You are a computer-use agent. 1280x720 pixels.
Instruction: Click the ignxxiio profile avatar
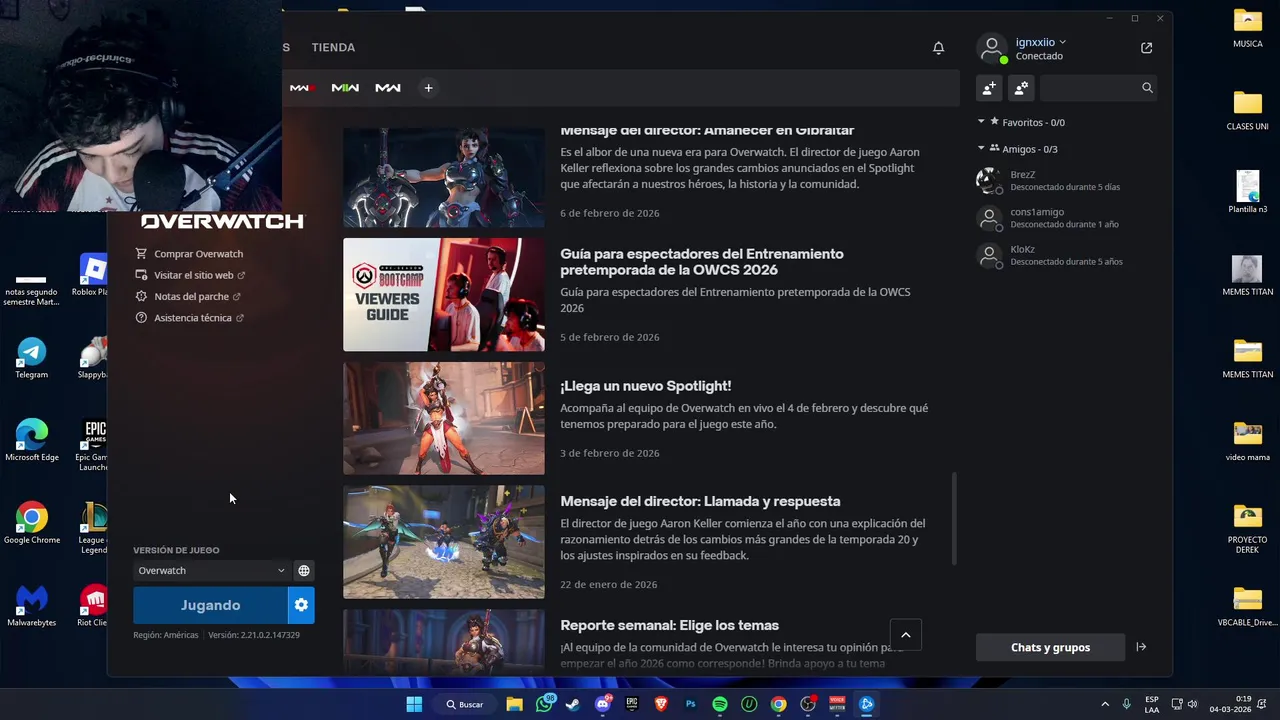(991, 48)
